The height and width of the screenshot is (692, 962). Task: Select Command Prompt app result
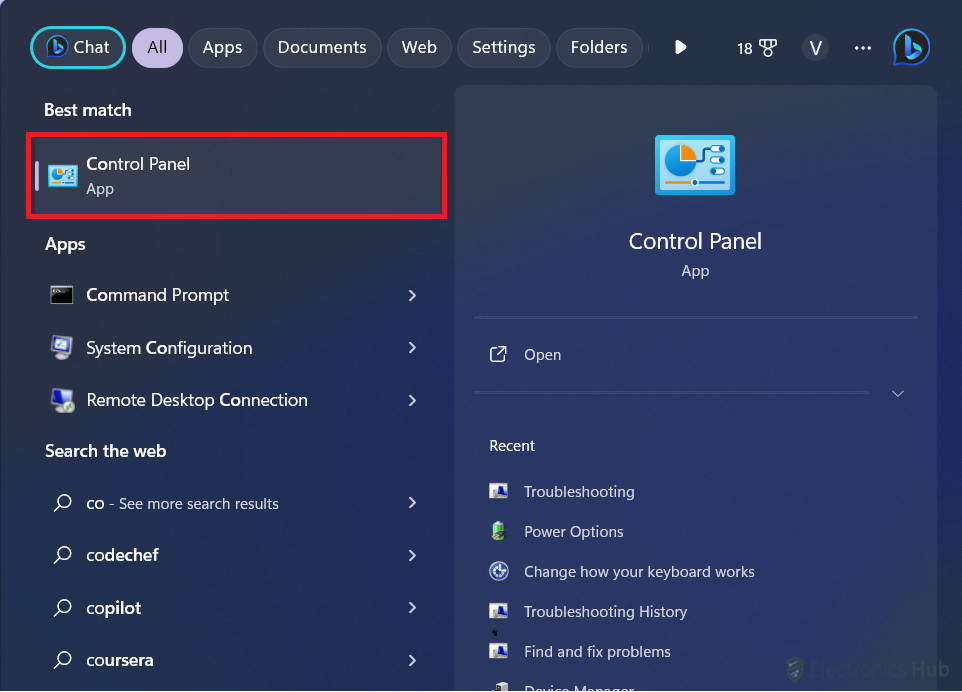coord(237,295)
